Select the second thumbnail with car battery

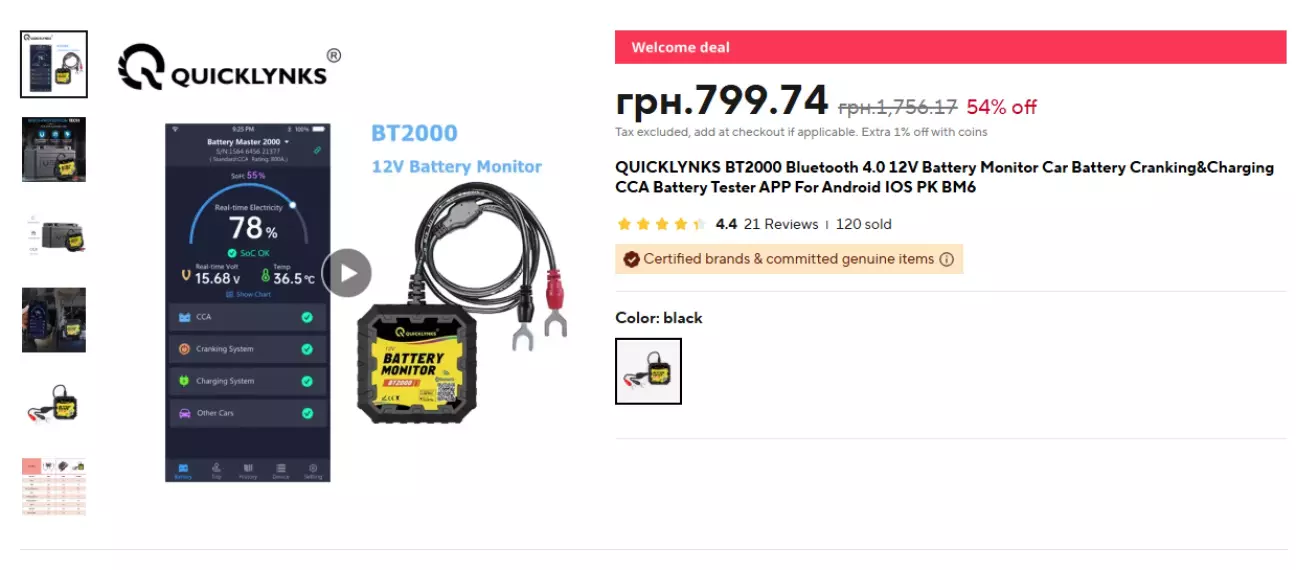point(54,150)
